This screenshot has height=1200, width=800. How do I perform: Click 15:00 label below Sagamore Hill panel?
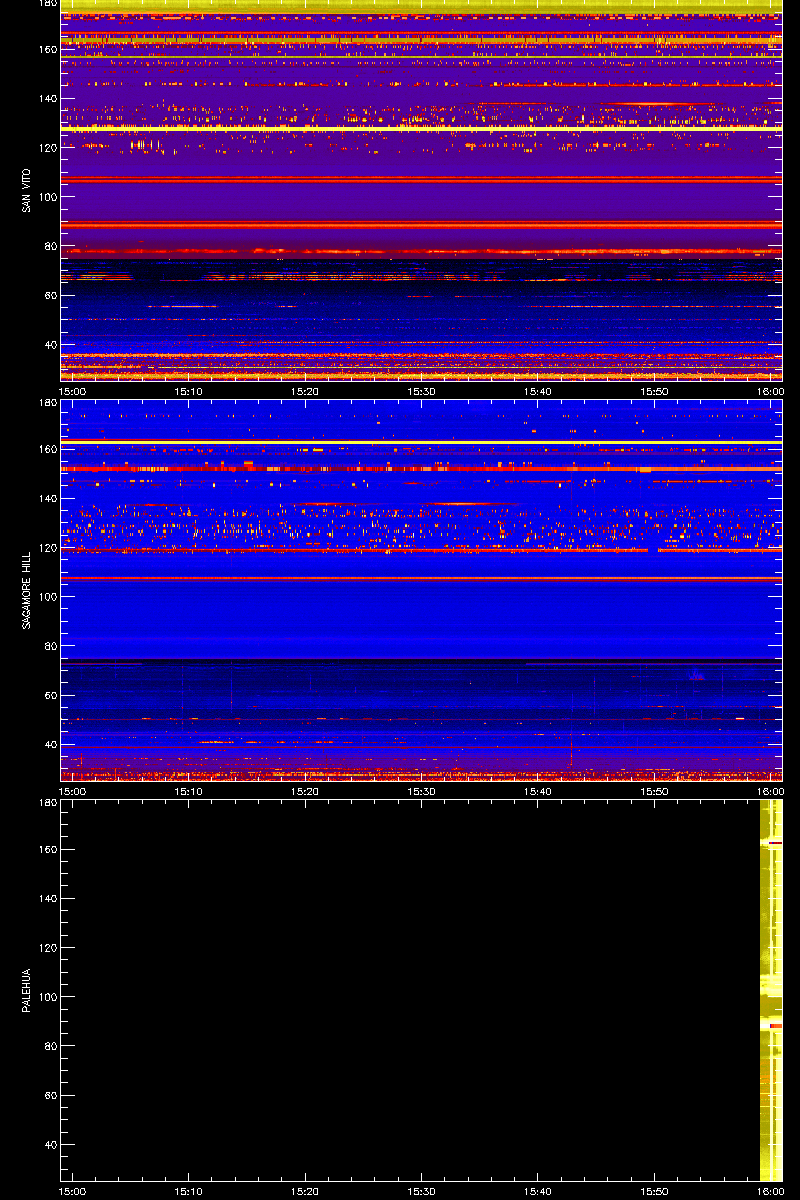(x=73, y=791)
